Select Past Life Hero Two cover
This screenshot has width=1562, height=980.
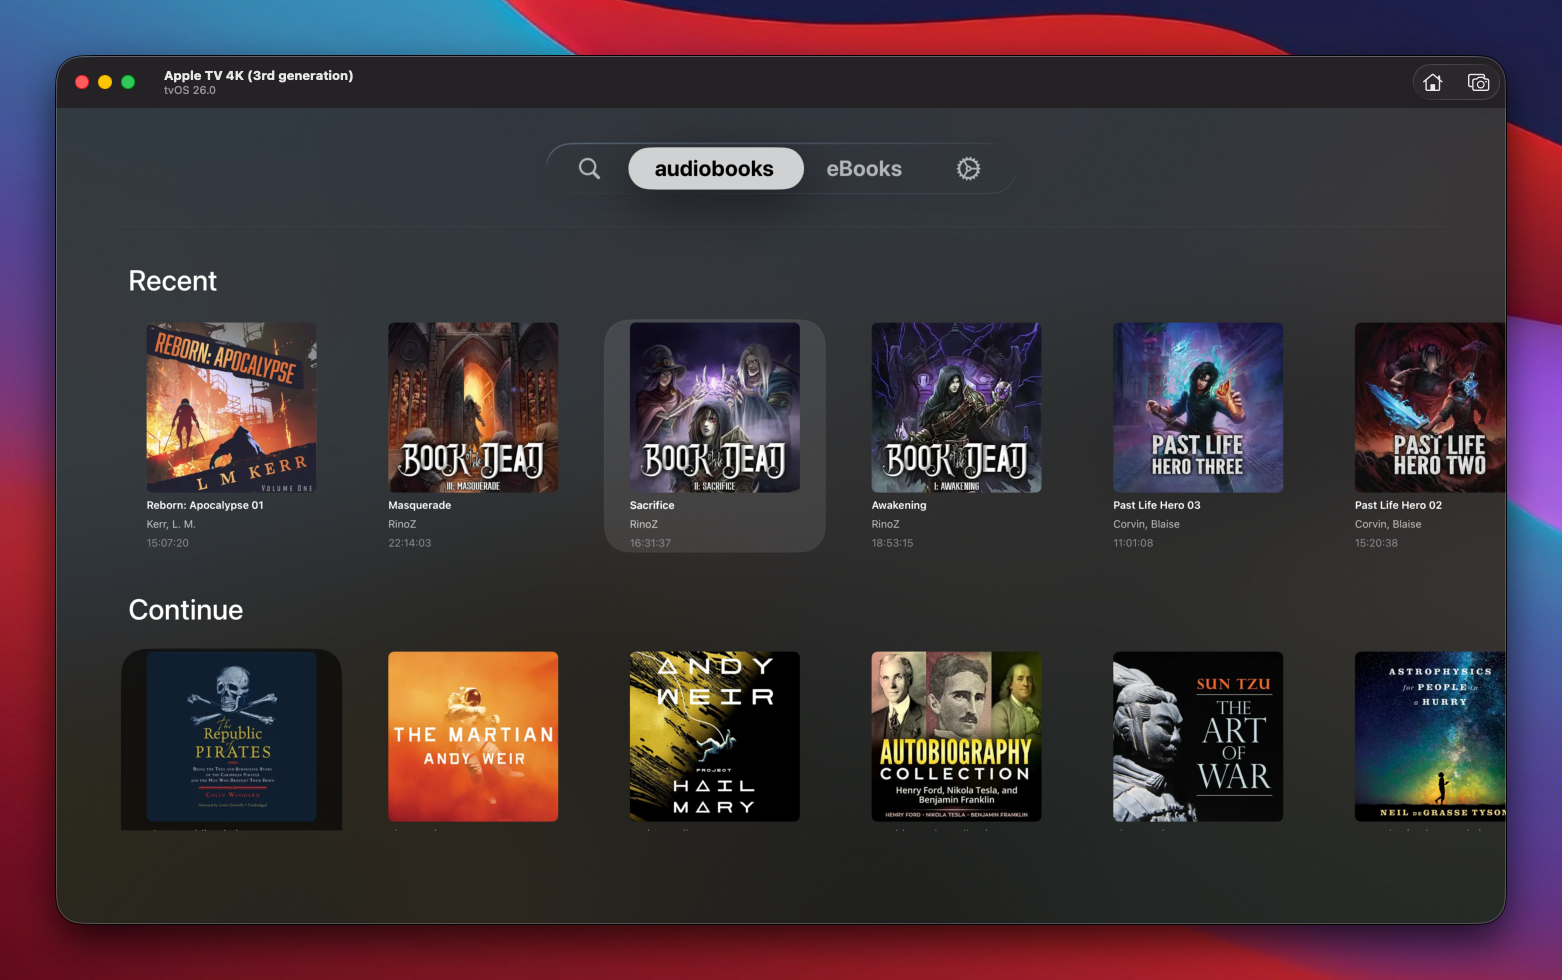point(1429,407)
